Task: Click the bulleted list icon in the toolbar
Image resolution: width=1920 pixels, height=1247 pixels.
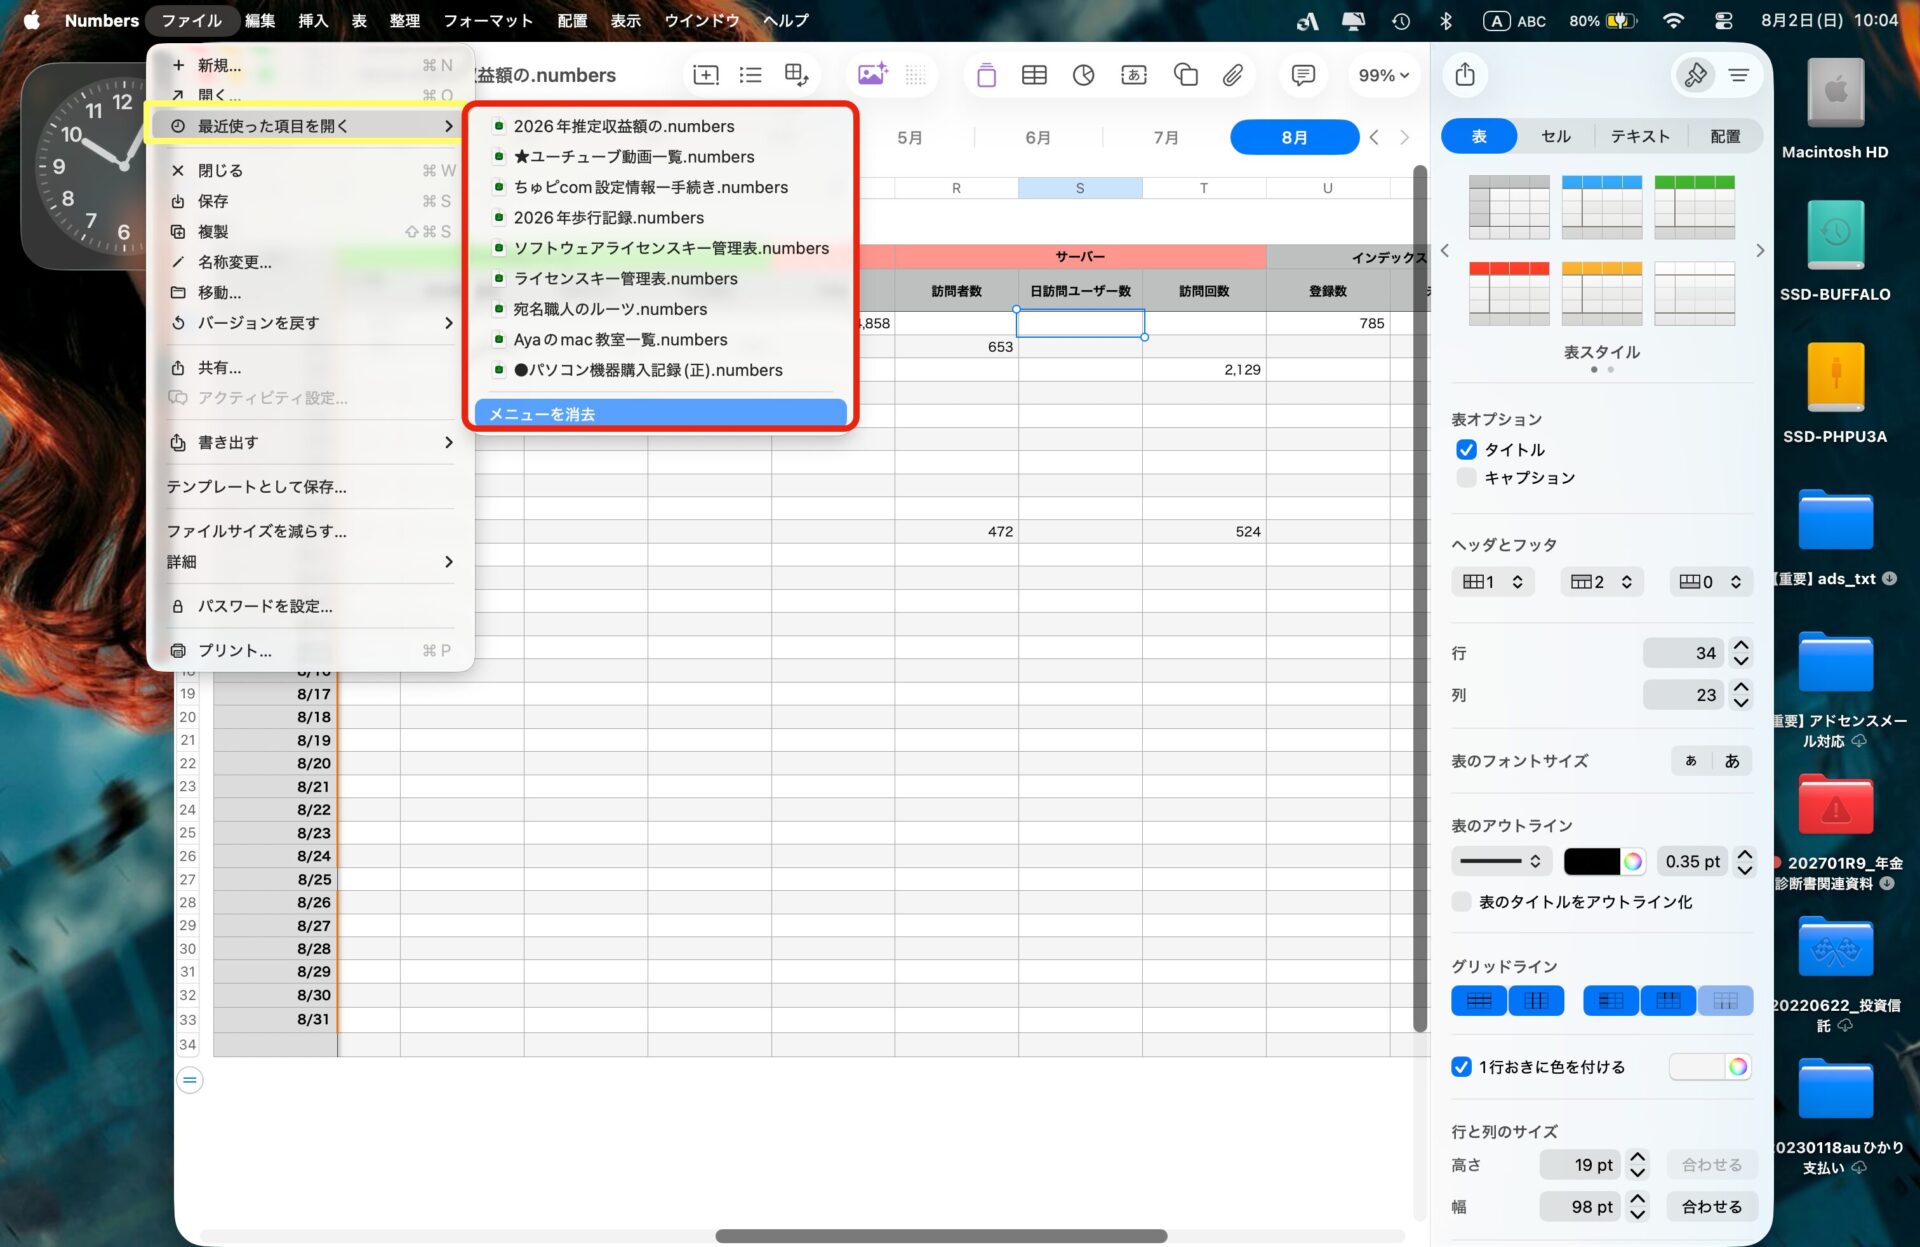Action: 750,75
